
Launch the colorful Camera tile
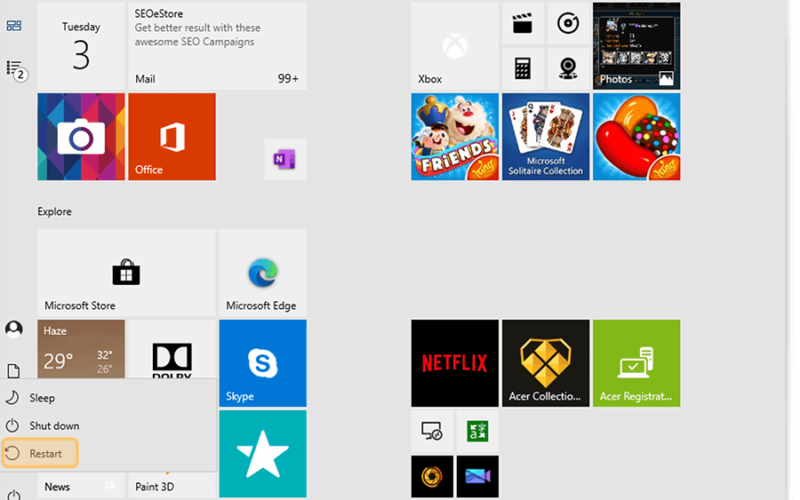pos(81,137)
